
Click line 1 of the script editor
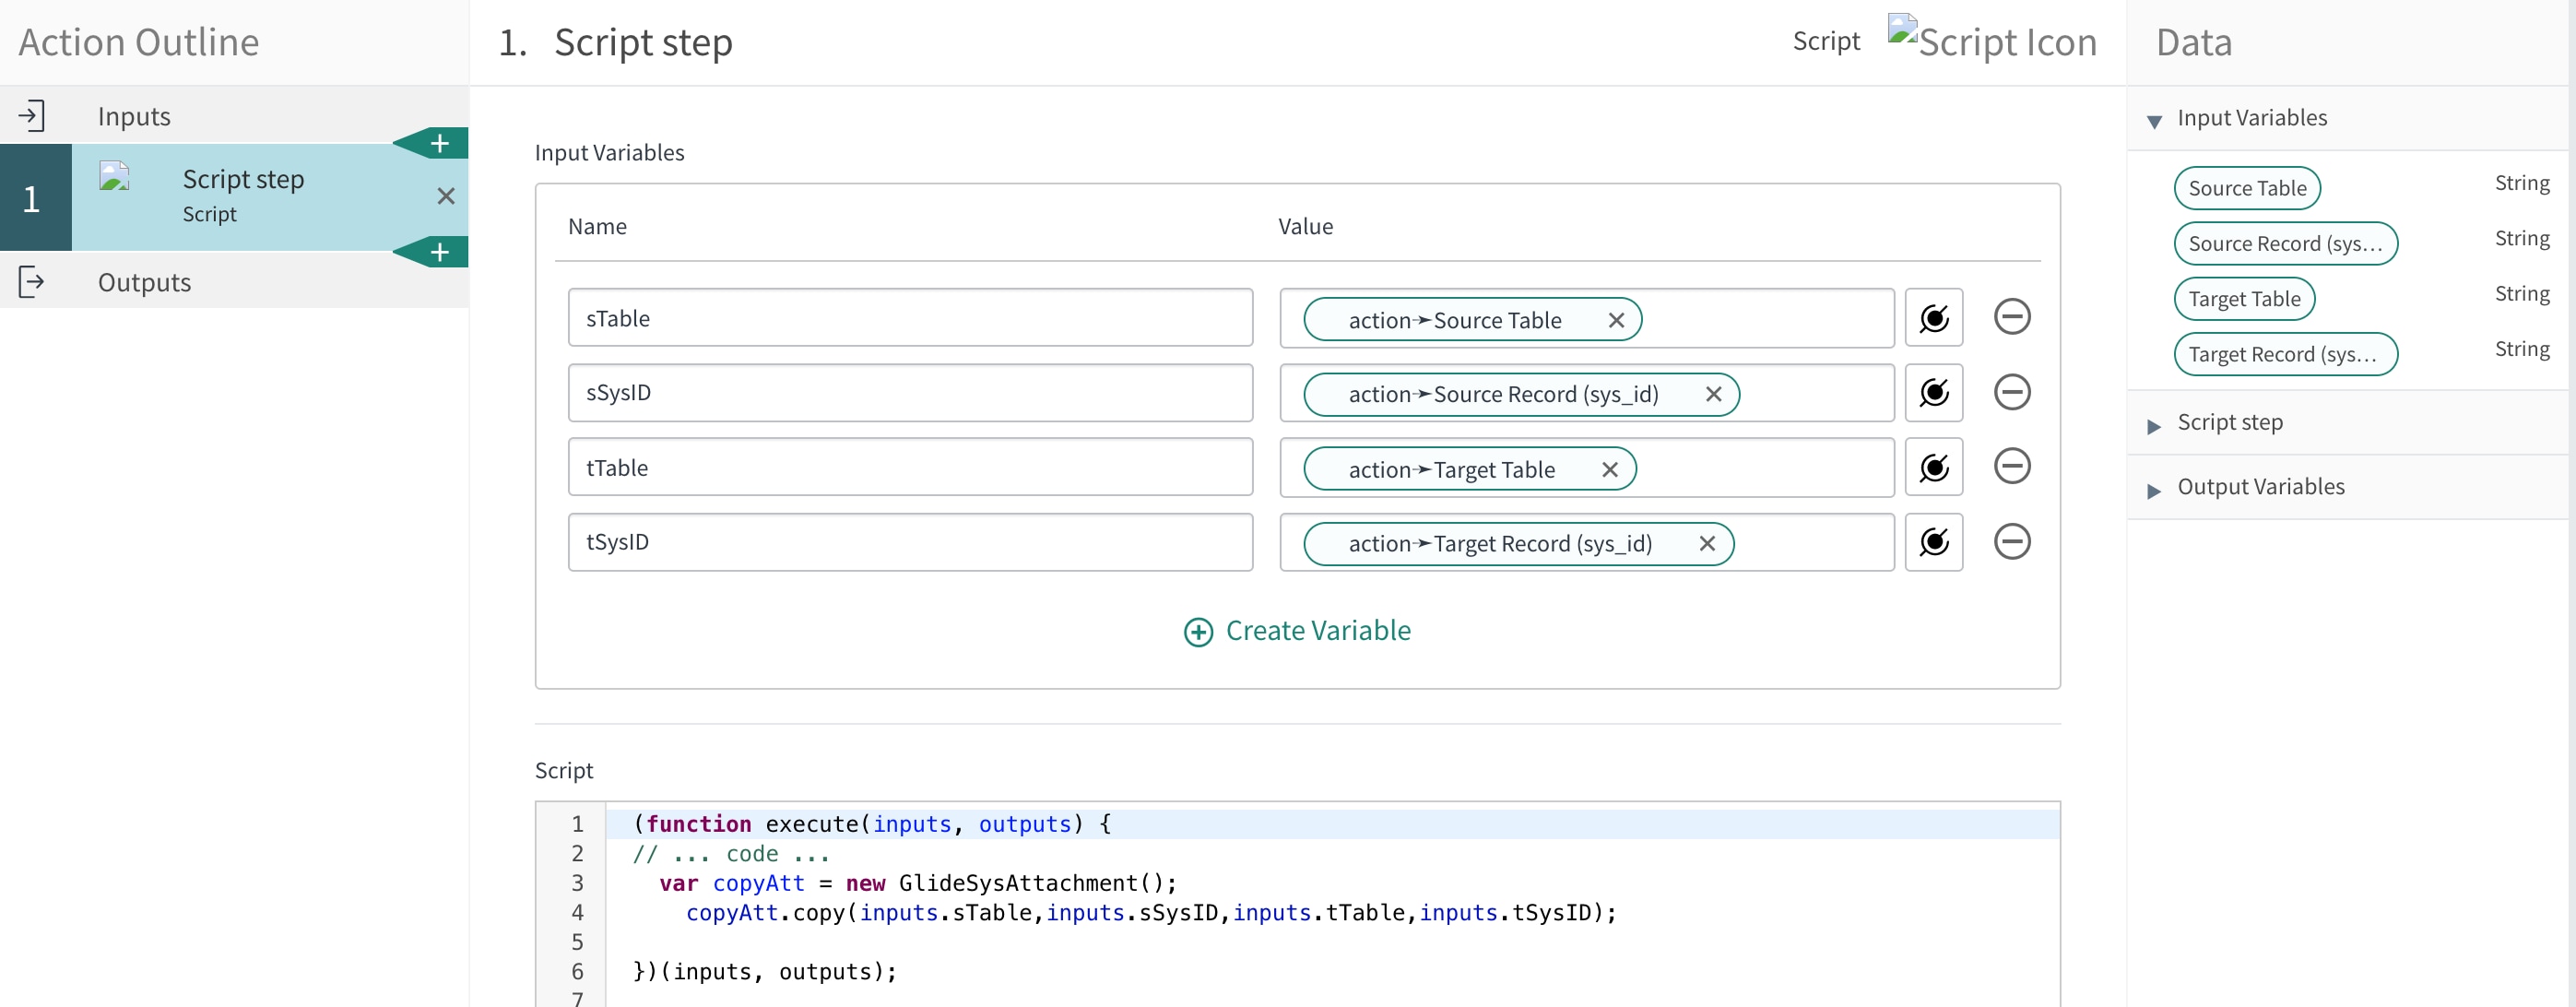click(x=1331, y=824)
